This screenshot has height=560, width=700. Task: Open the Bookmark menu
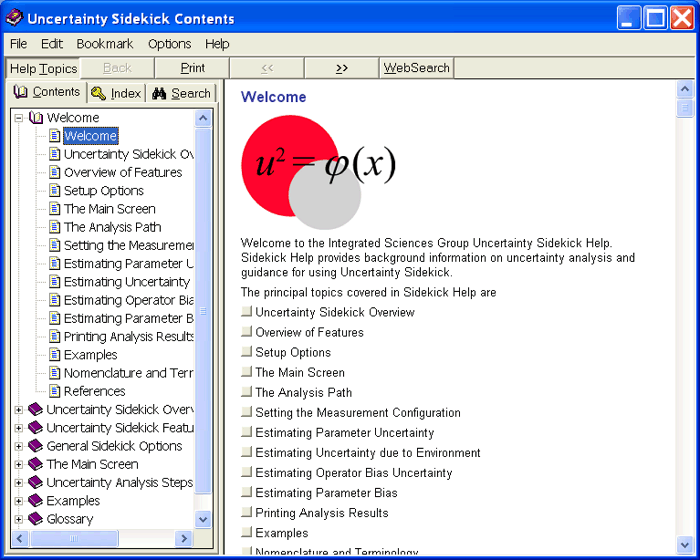[104, 44]
